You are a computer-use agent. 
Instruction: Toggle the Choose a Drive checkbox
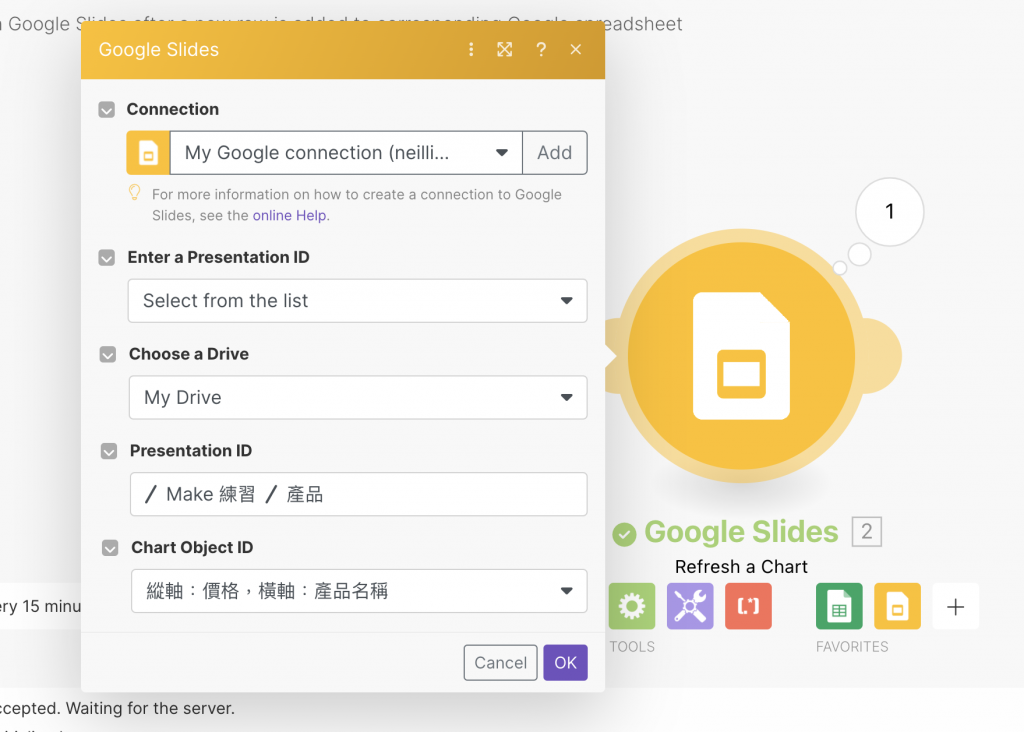[108, 355]
